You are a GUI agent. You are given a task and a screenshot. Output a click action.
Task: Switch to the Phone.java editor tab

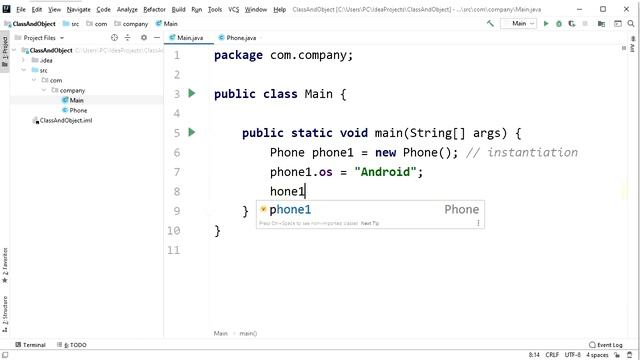(238, 38)
